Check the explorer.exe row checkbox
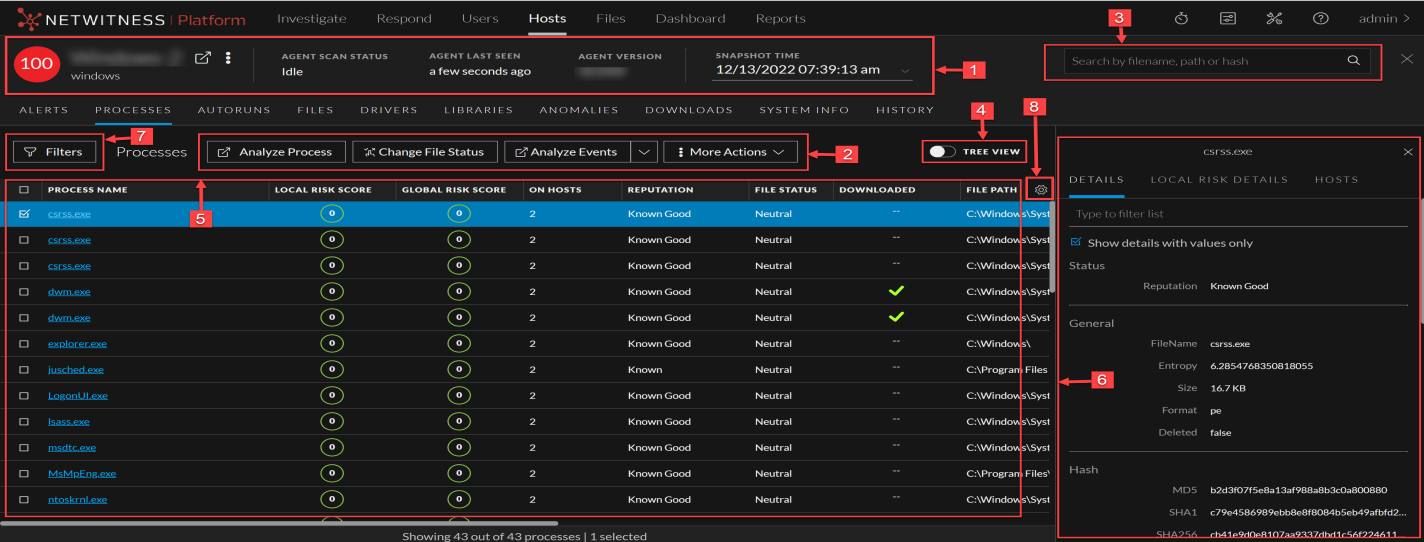 click(x=25, y=343)
